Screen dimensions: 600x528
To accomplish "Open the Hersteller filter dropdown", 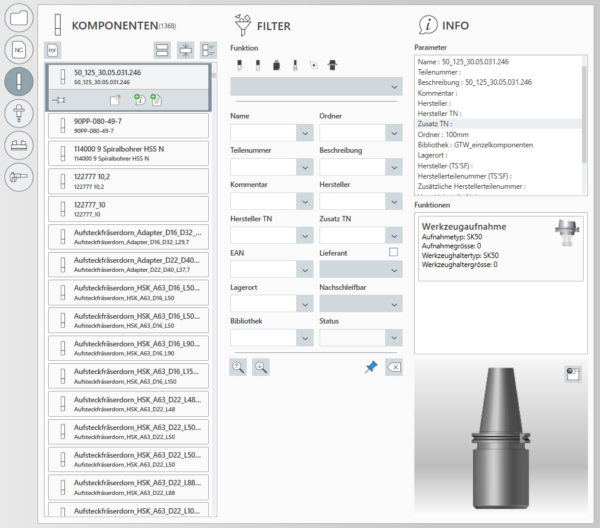I will click(394, 201).
